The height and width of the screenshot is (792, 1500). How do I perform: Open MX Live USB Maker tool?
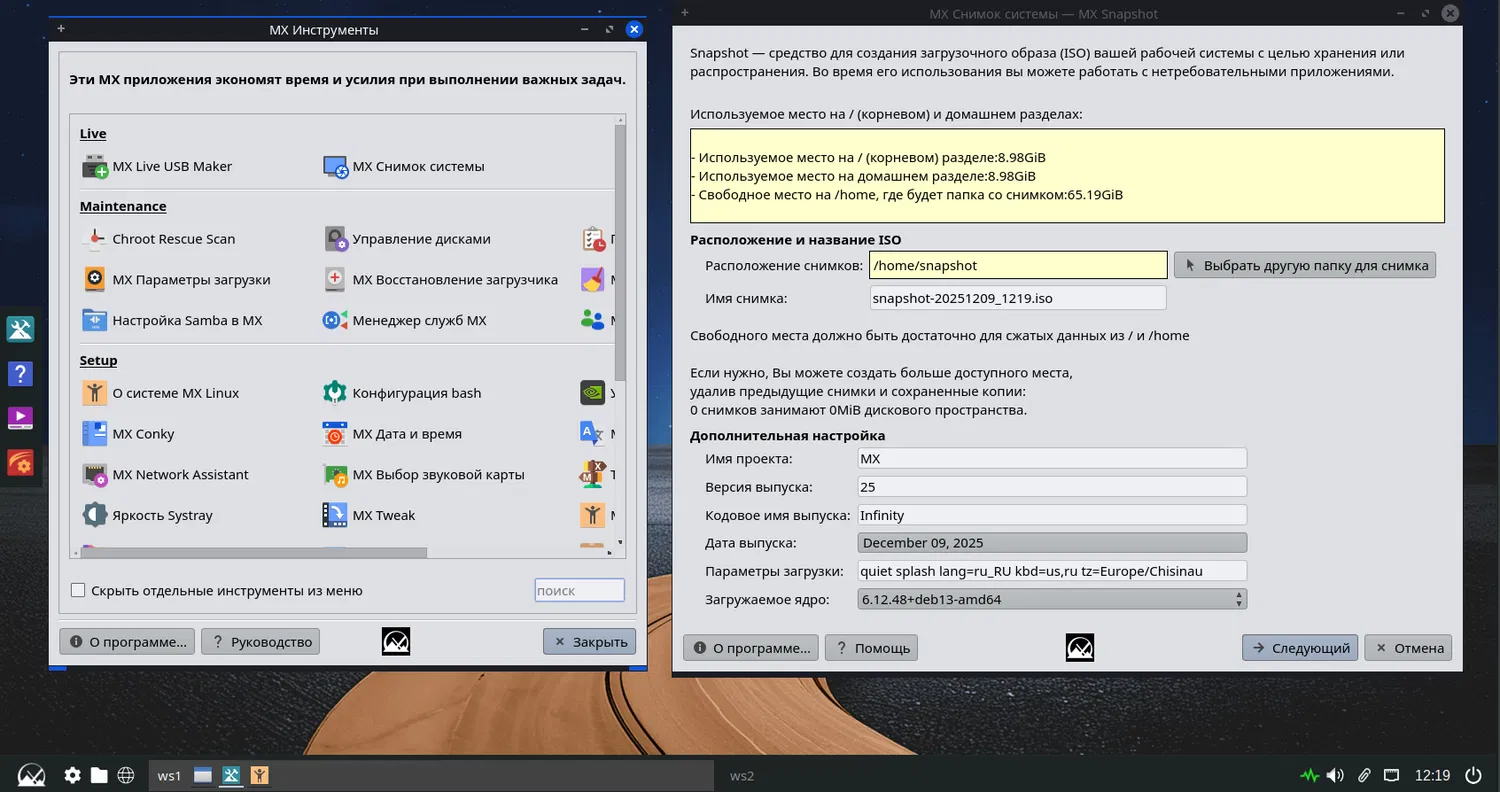(157, 166)
